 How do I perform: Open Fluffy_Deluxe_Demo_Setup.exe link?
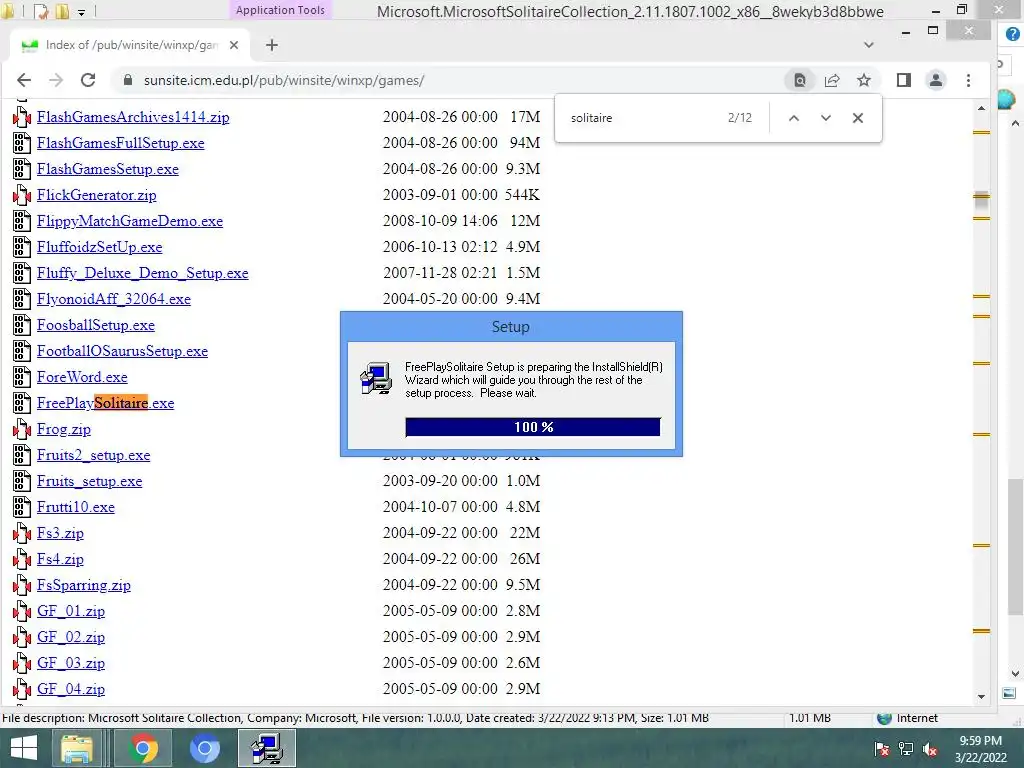click(143, 273)
